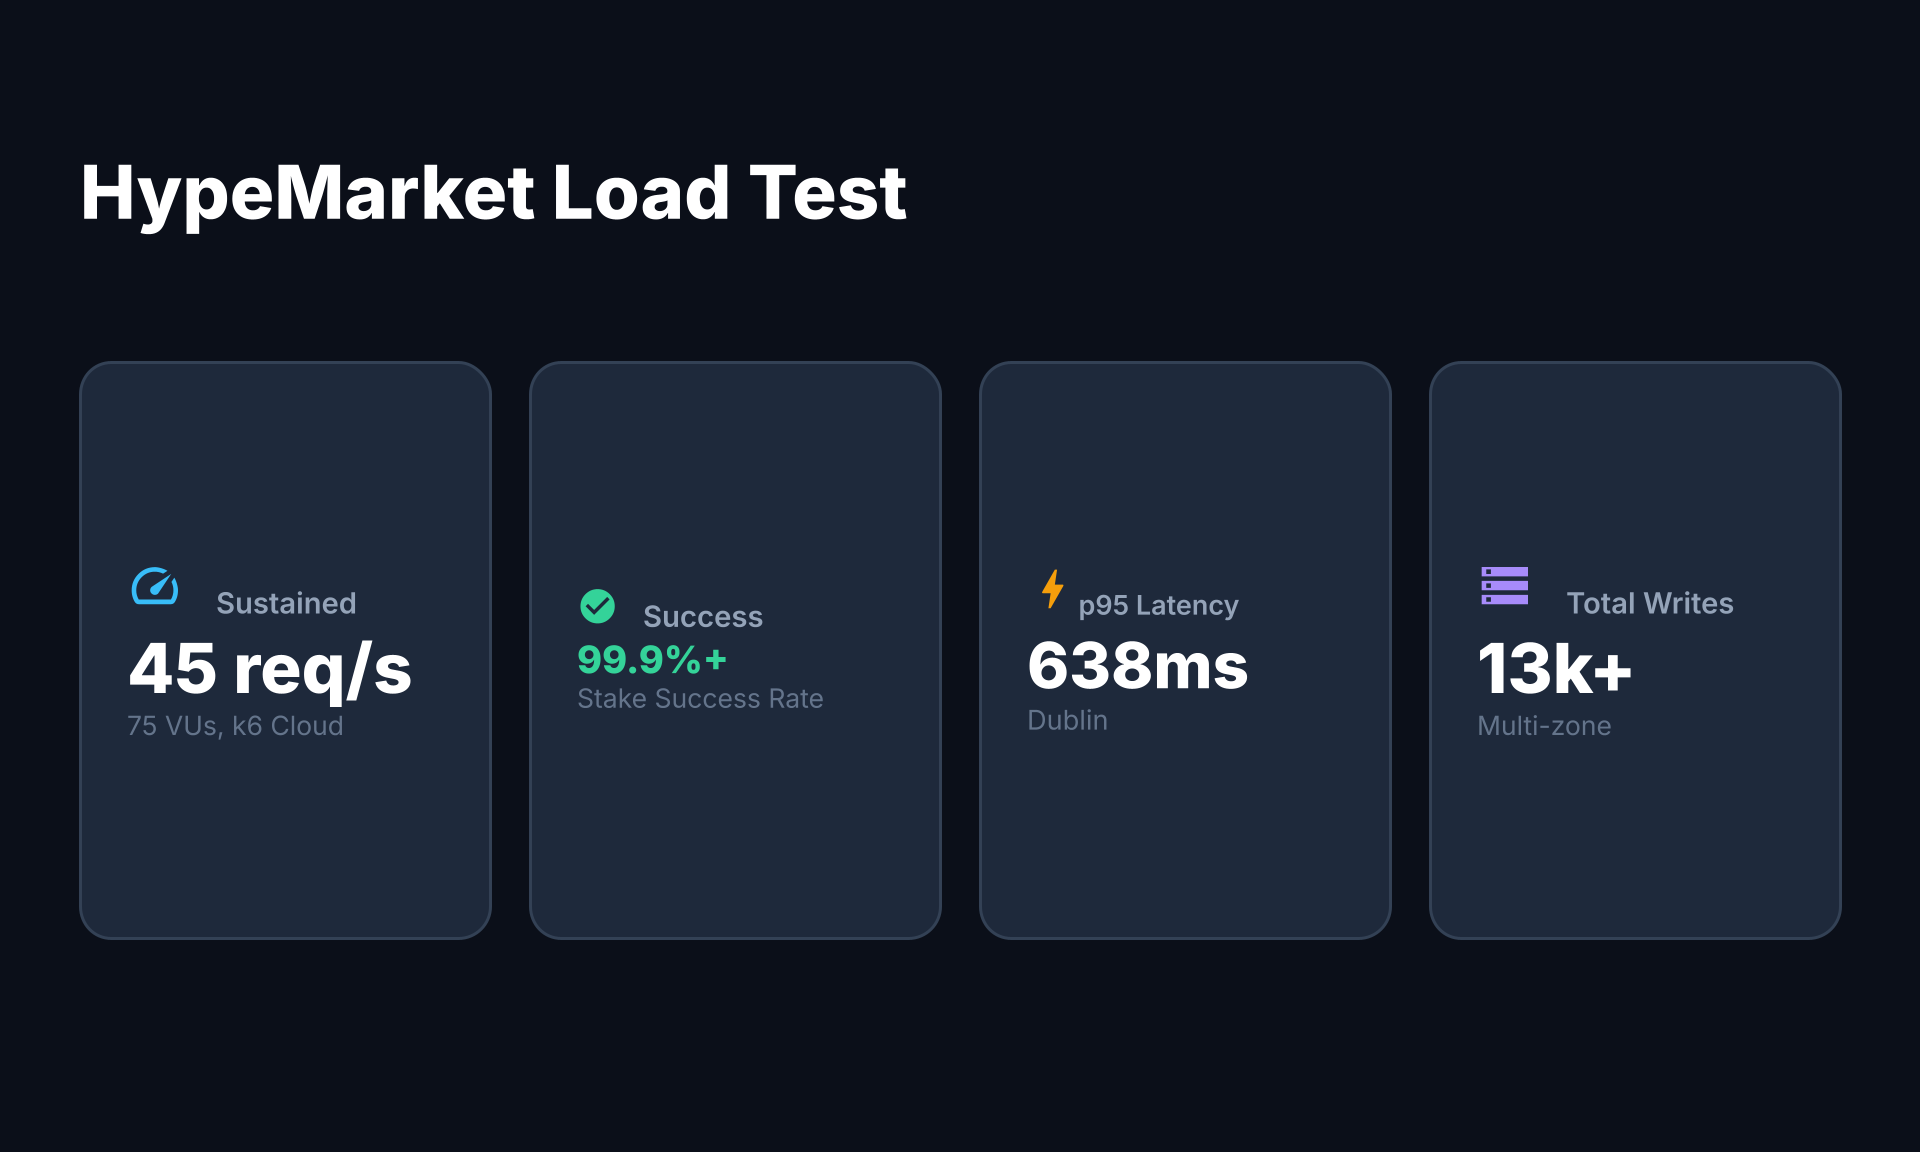This screenshot has width=1920, height=1152.
Task: Click the 638ms latency value
Action: (1138, 667)
